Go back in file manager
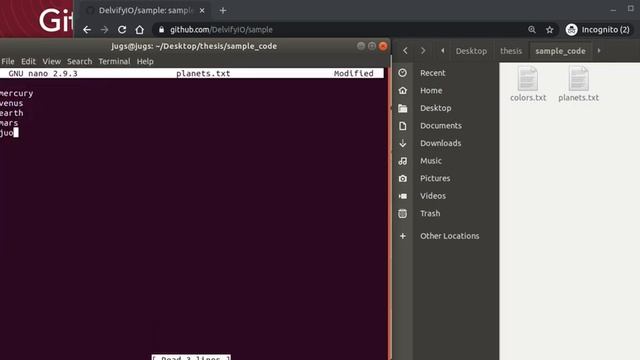Screen dimensions: 640x360 point(405,51)
